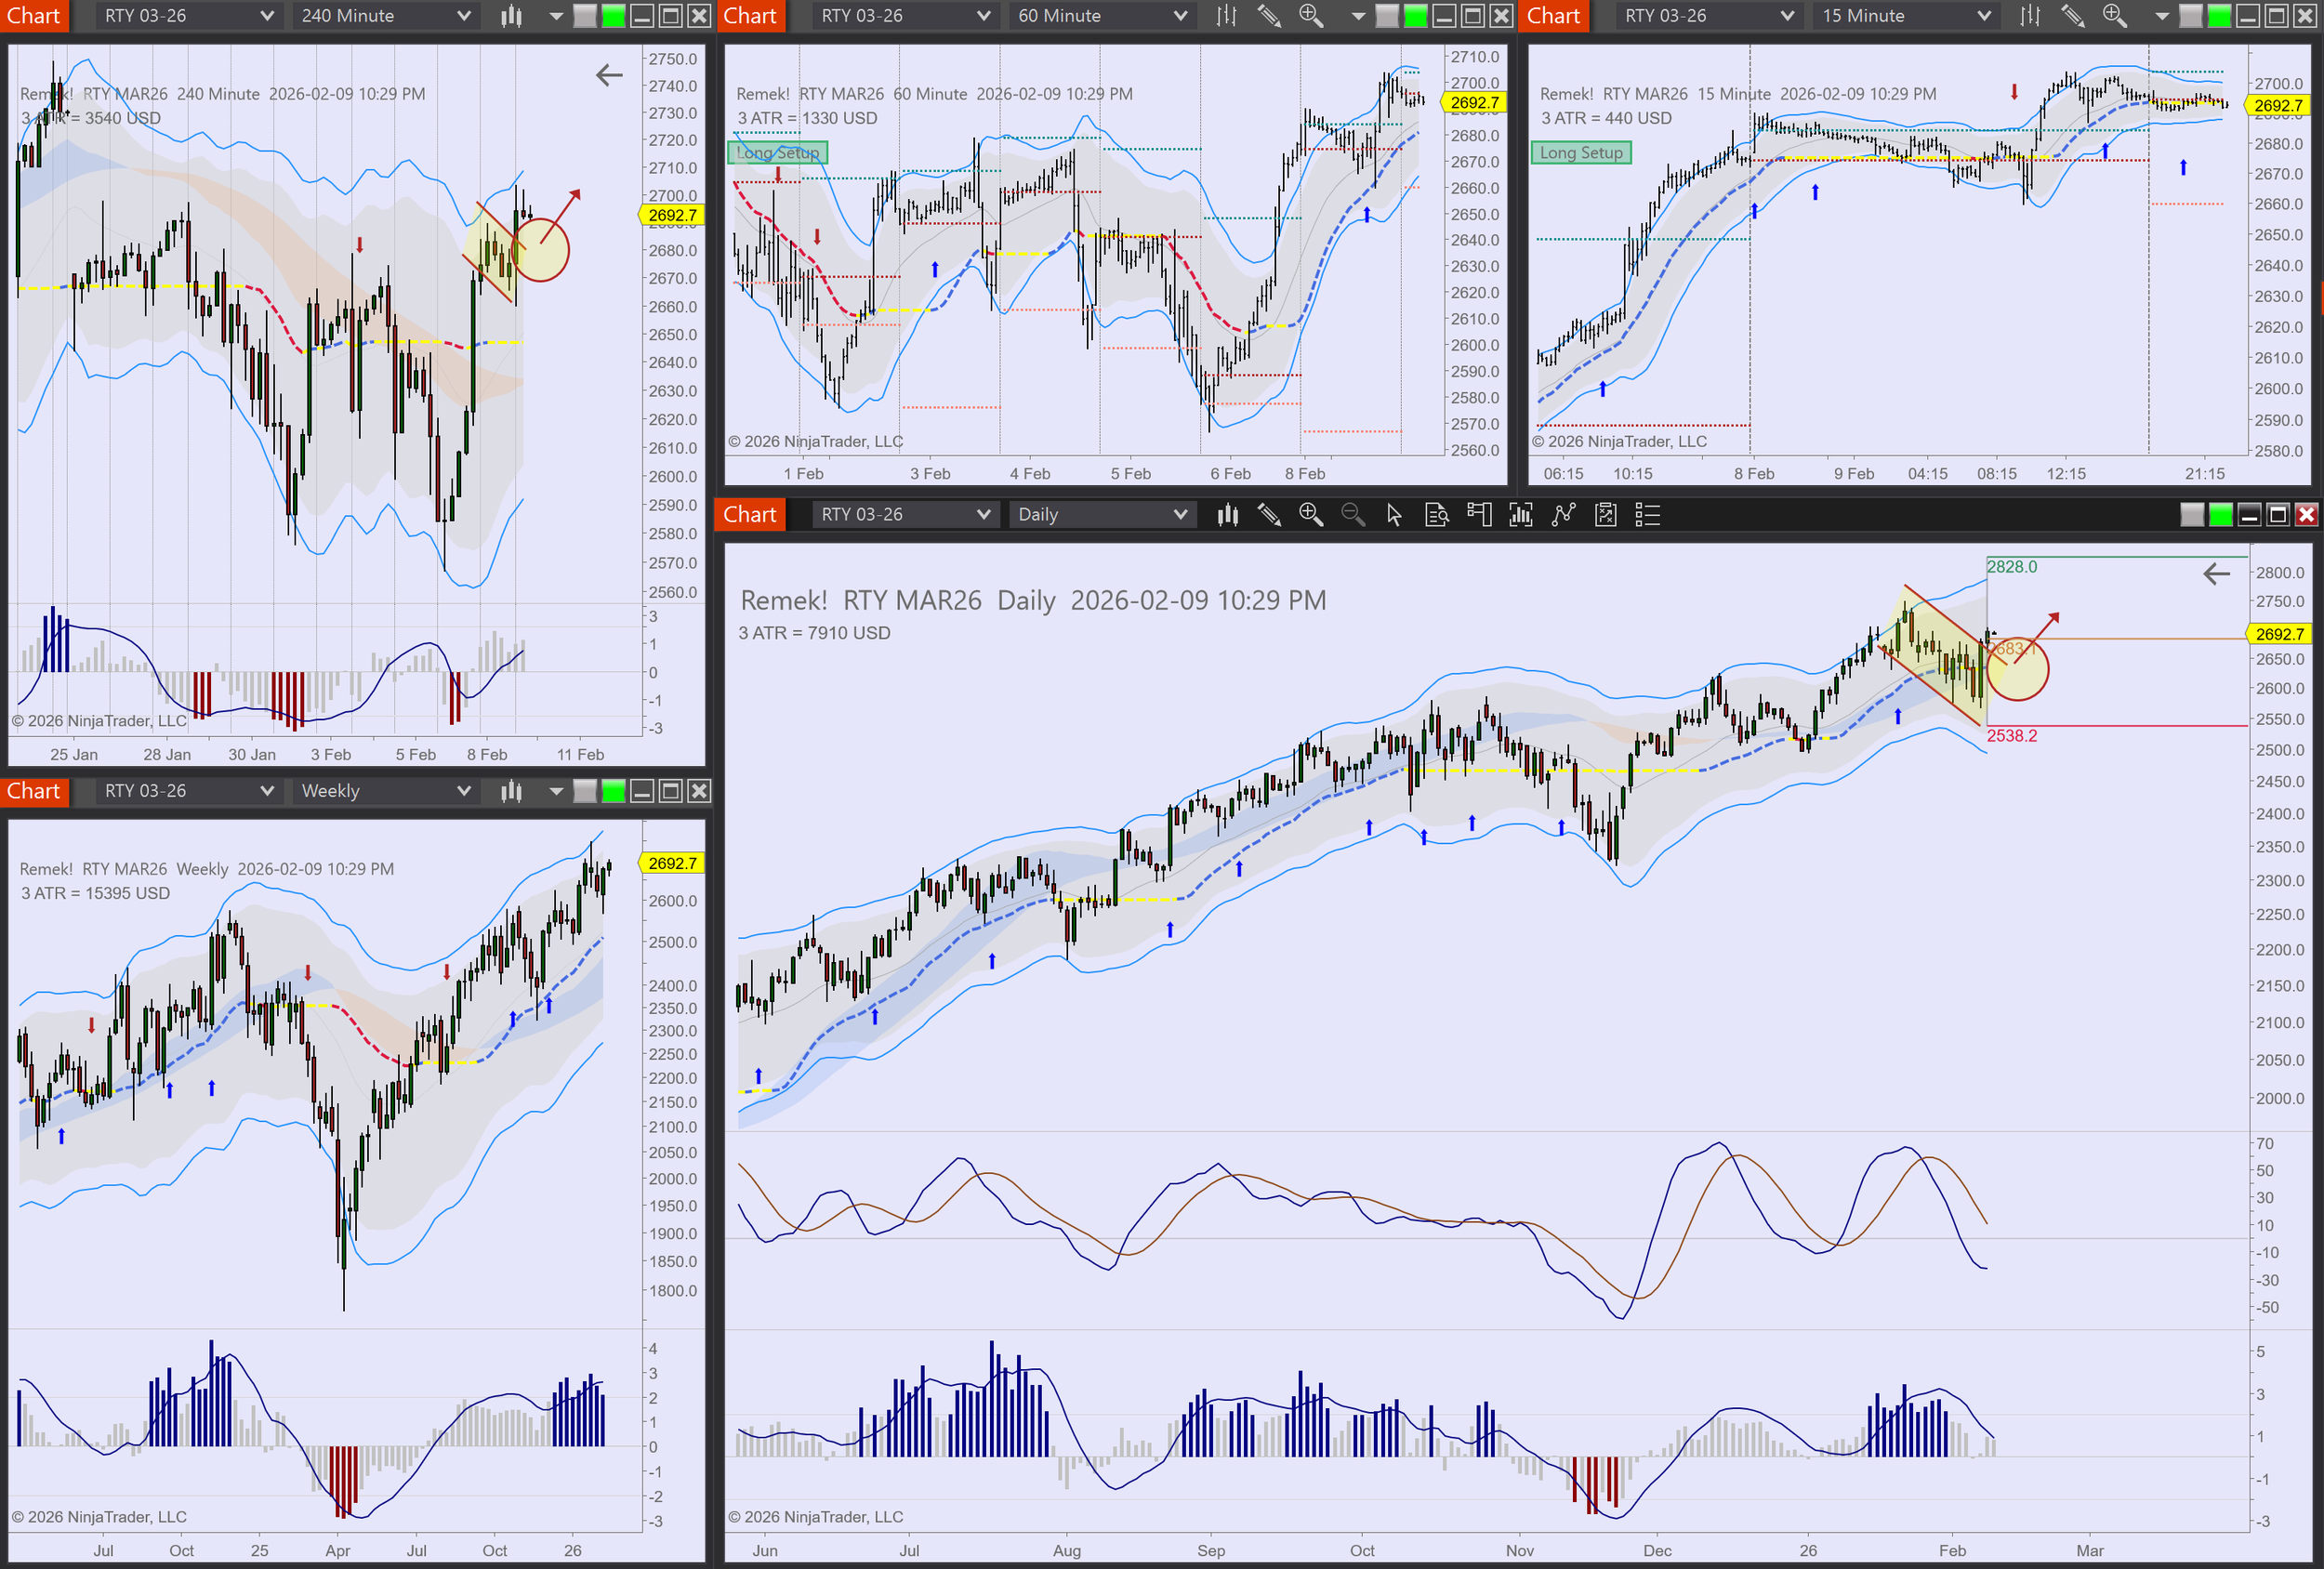Open the 15 Minute interval dropdown
The image size is (2324, 1569).
coord(1904,16)
